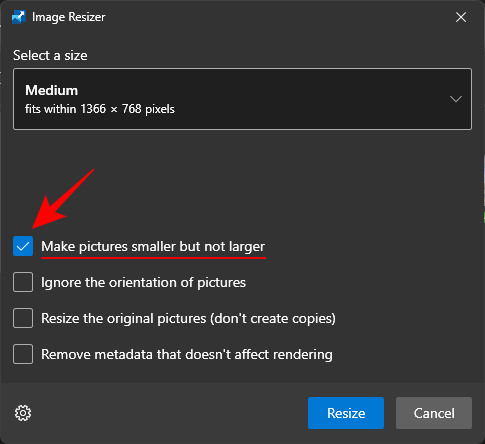Enable the "Ignore the orientation of pictures" checkbox
Viewport: 485px width, 444px height.
click(x=23, y=282)
